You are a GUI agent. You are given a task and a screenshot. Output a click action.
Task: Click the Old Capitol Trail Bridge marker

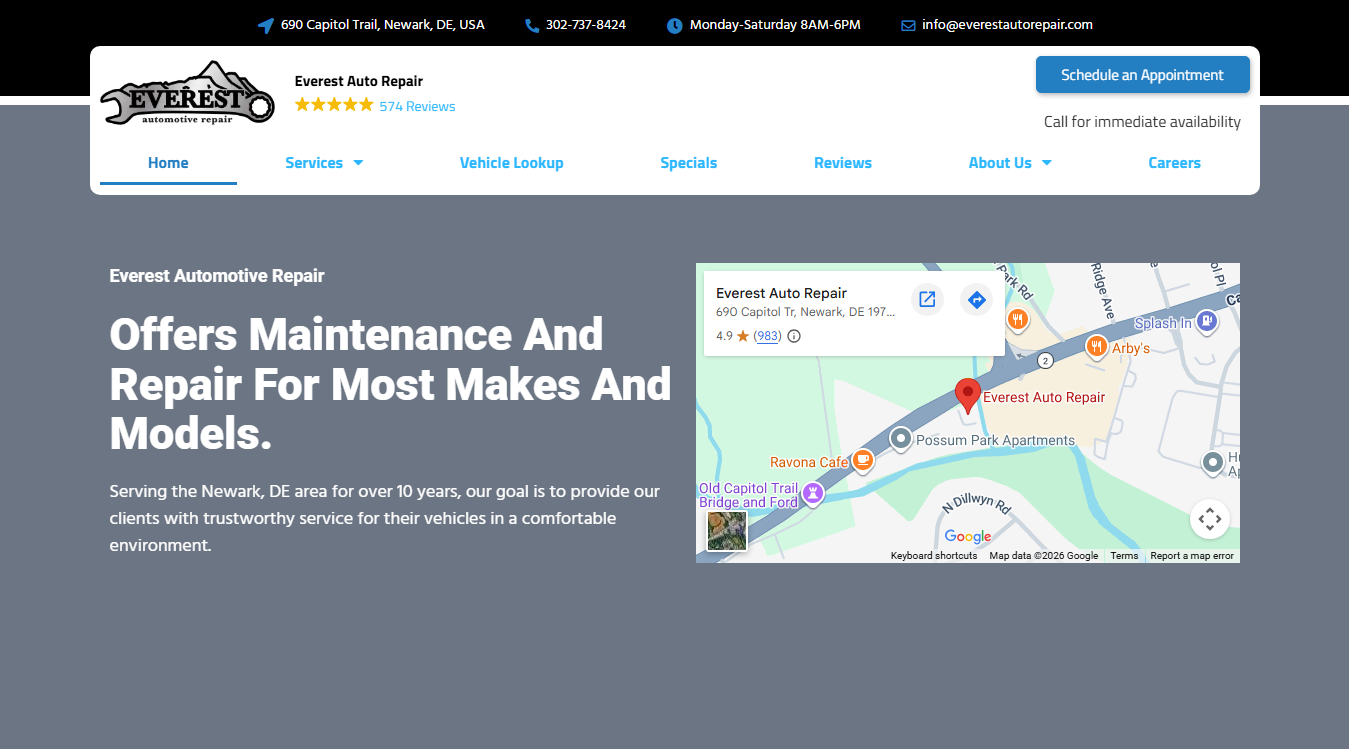[814, 493]
